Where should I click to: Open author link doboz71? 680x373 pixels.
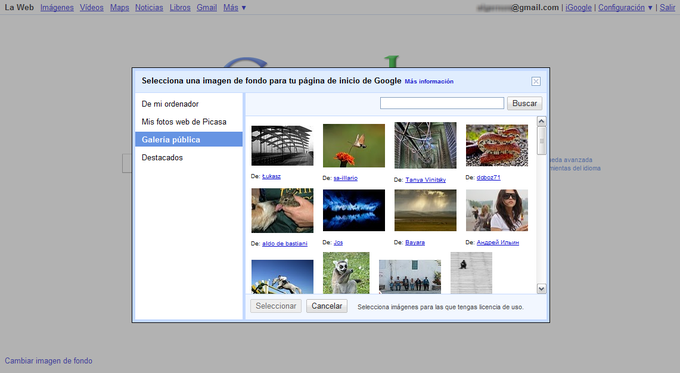click(489, 177)
